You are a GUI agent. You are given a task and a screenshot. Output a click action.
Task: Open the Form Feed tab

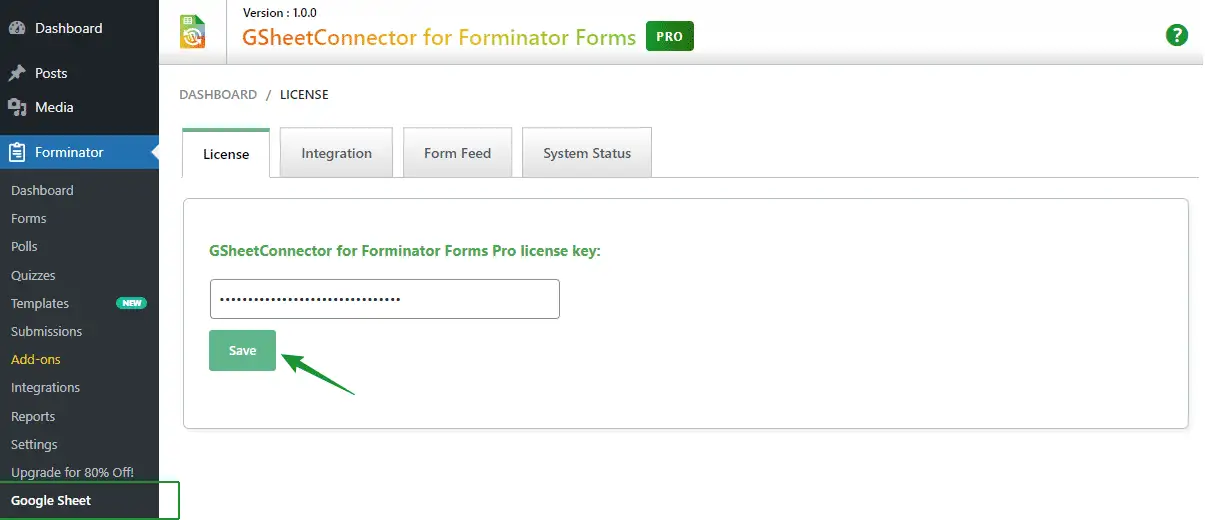[457, 153]
